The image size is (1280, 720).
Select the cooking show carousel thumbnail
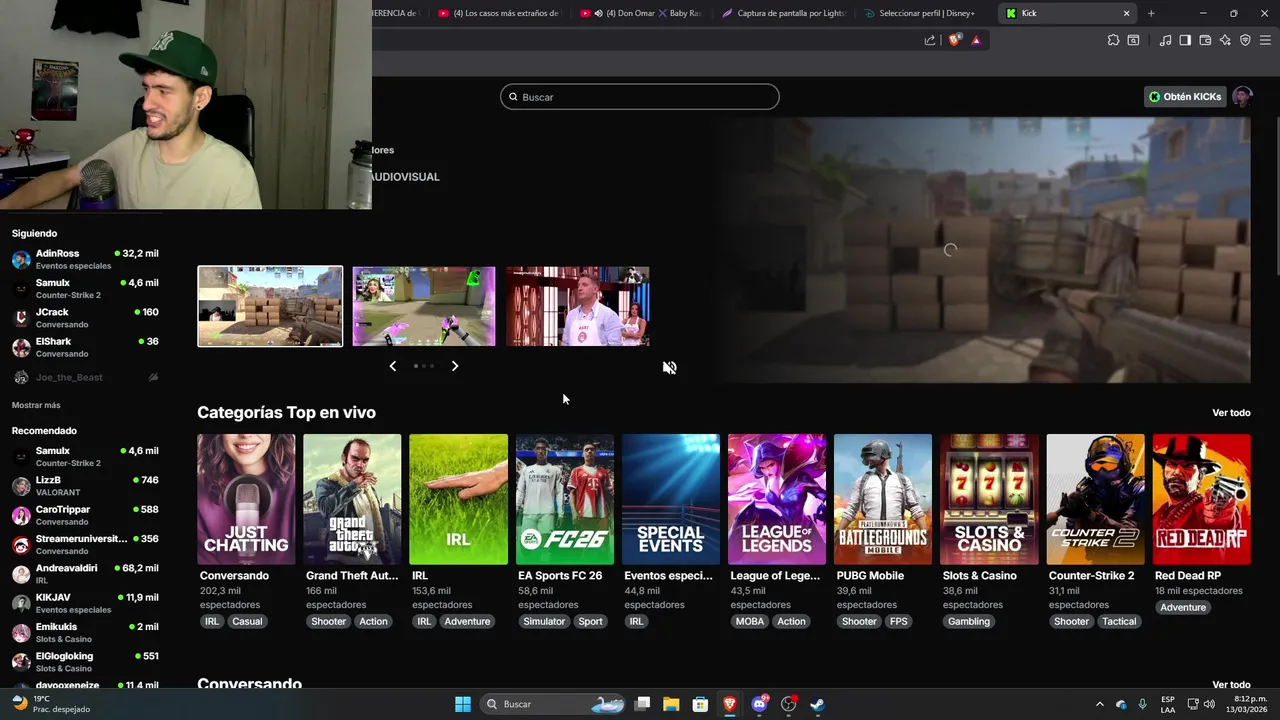[578, 306]
